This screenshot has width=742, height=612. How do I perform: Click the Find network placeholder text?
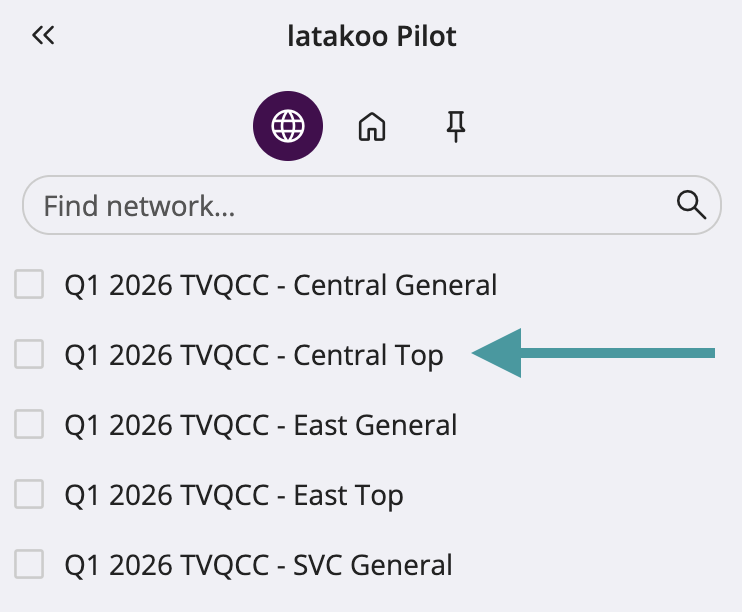point(139,206)
